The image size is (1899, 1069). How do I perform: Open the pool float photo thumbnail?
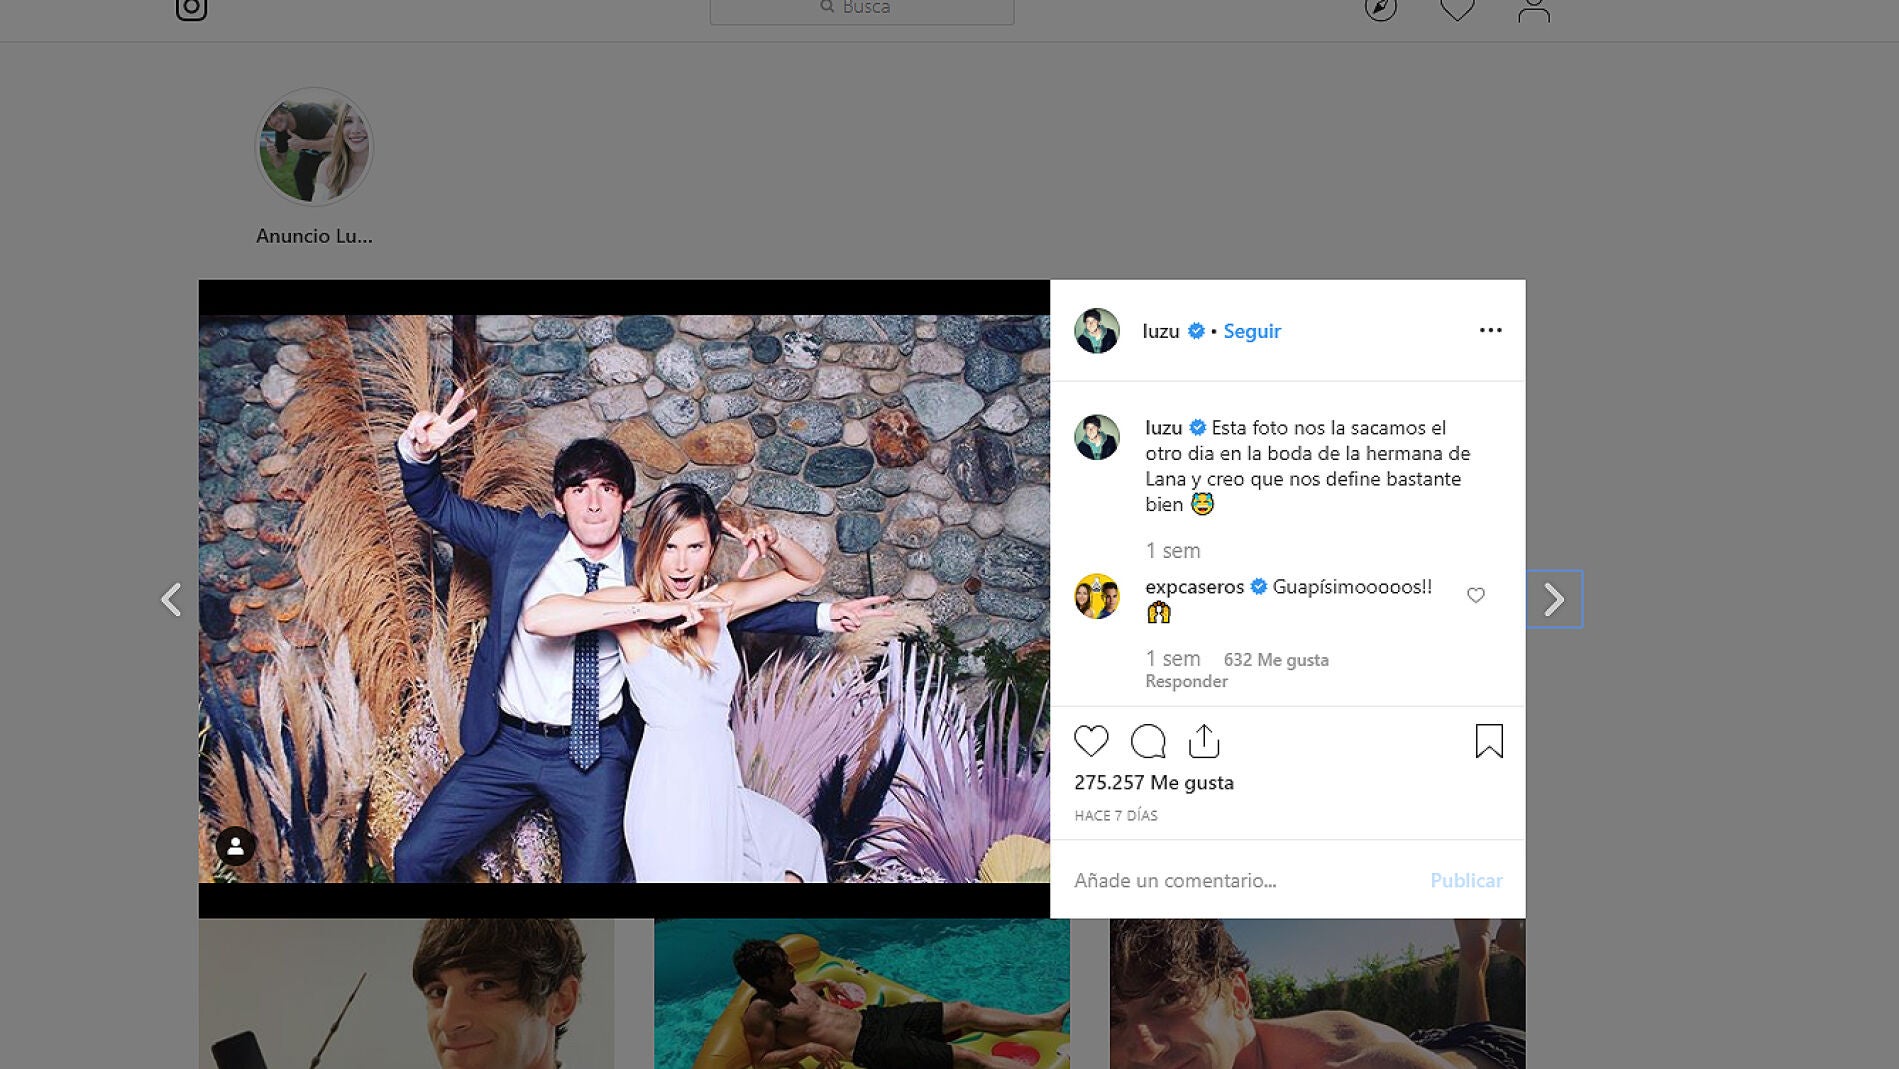pyautogui.click(x=861, y=993)
